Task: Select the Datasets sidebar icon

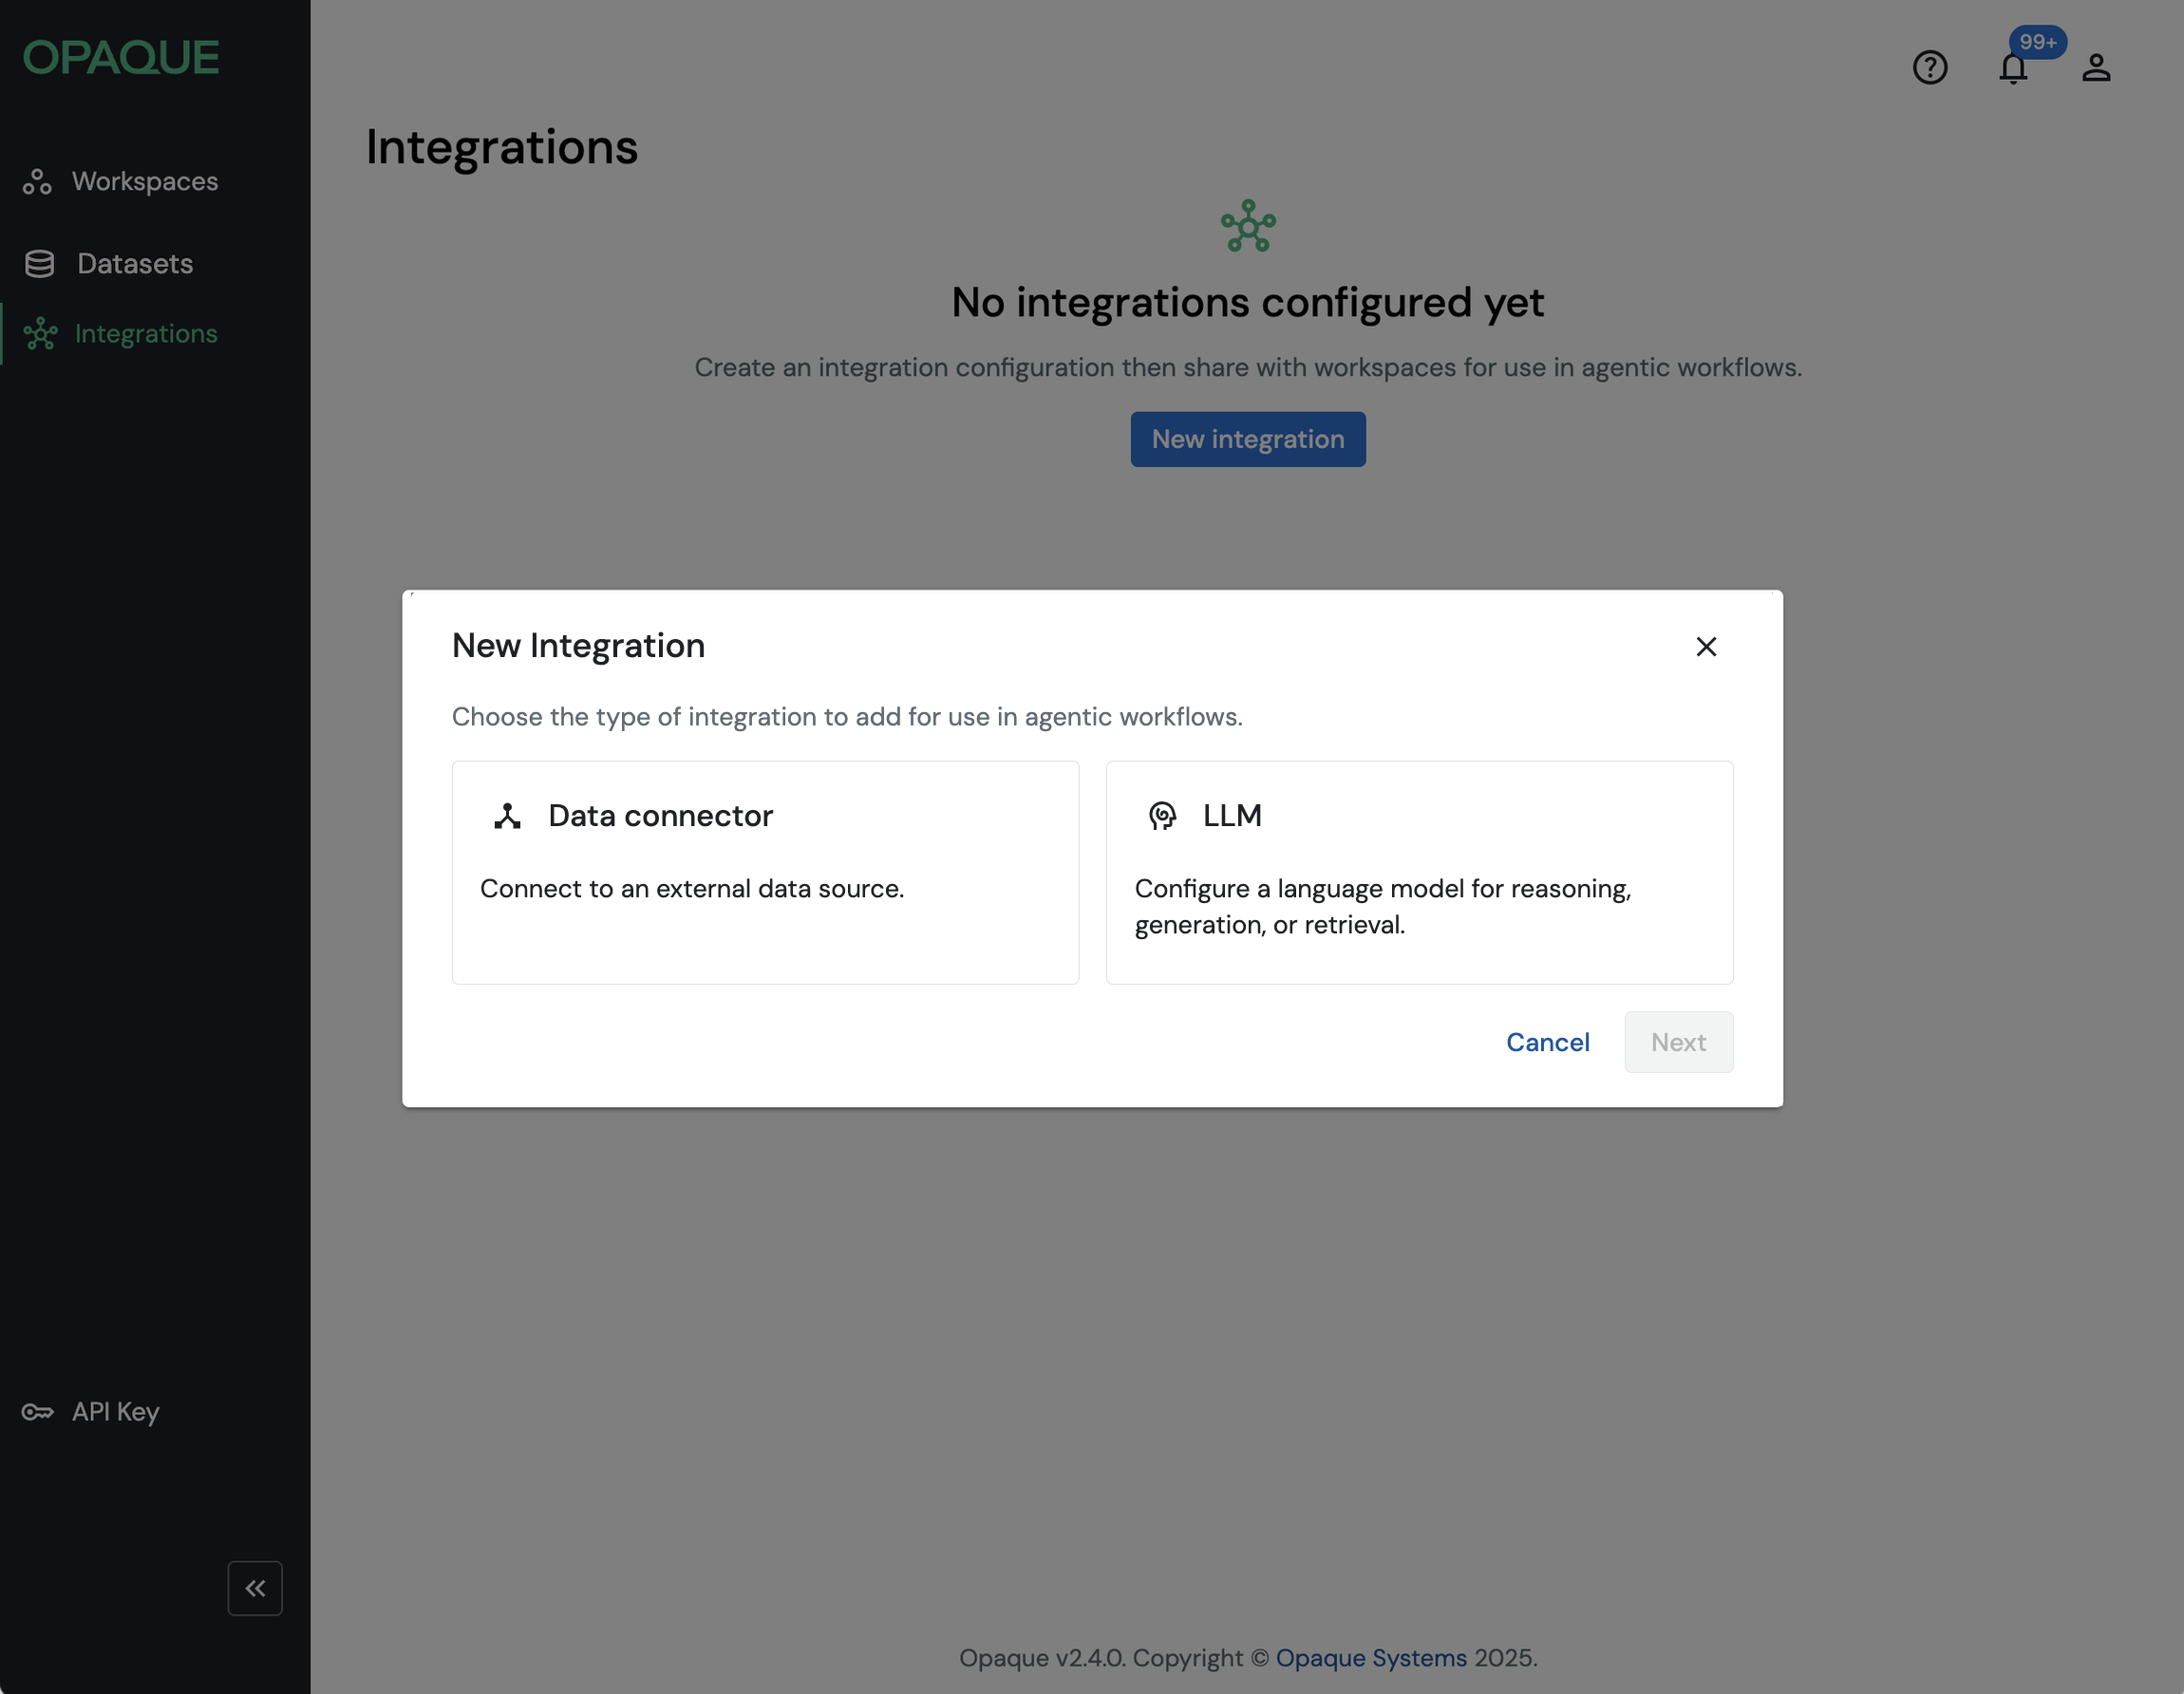Action: click(x=38, y=263)
